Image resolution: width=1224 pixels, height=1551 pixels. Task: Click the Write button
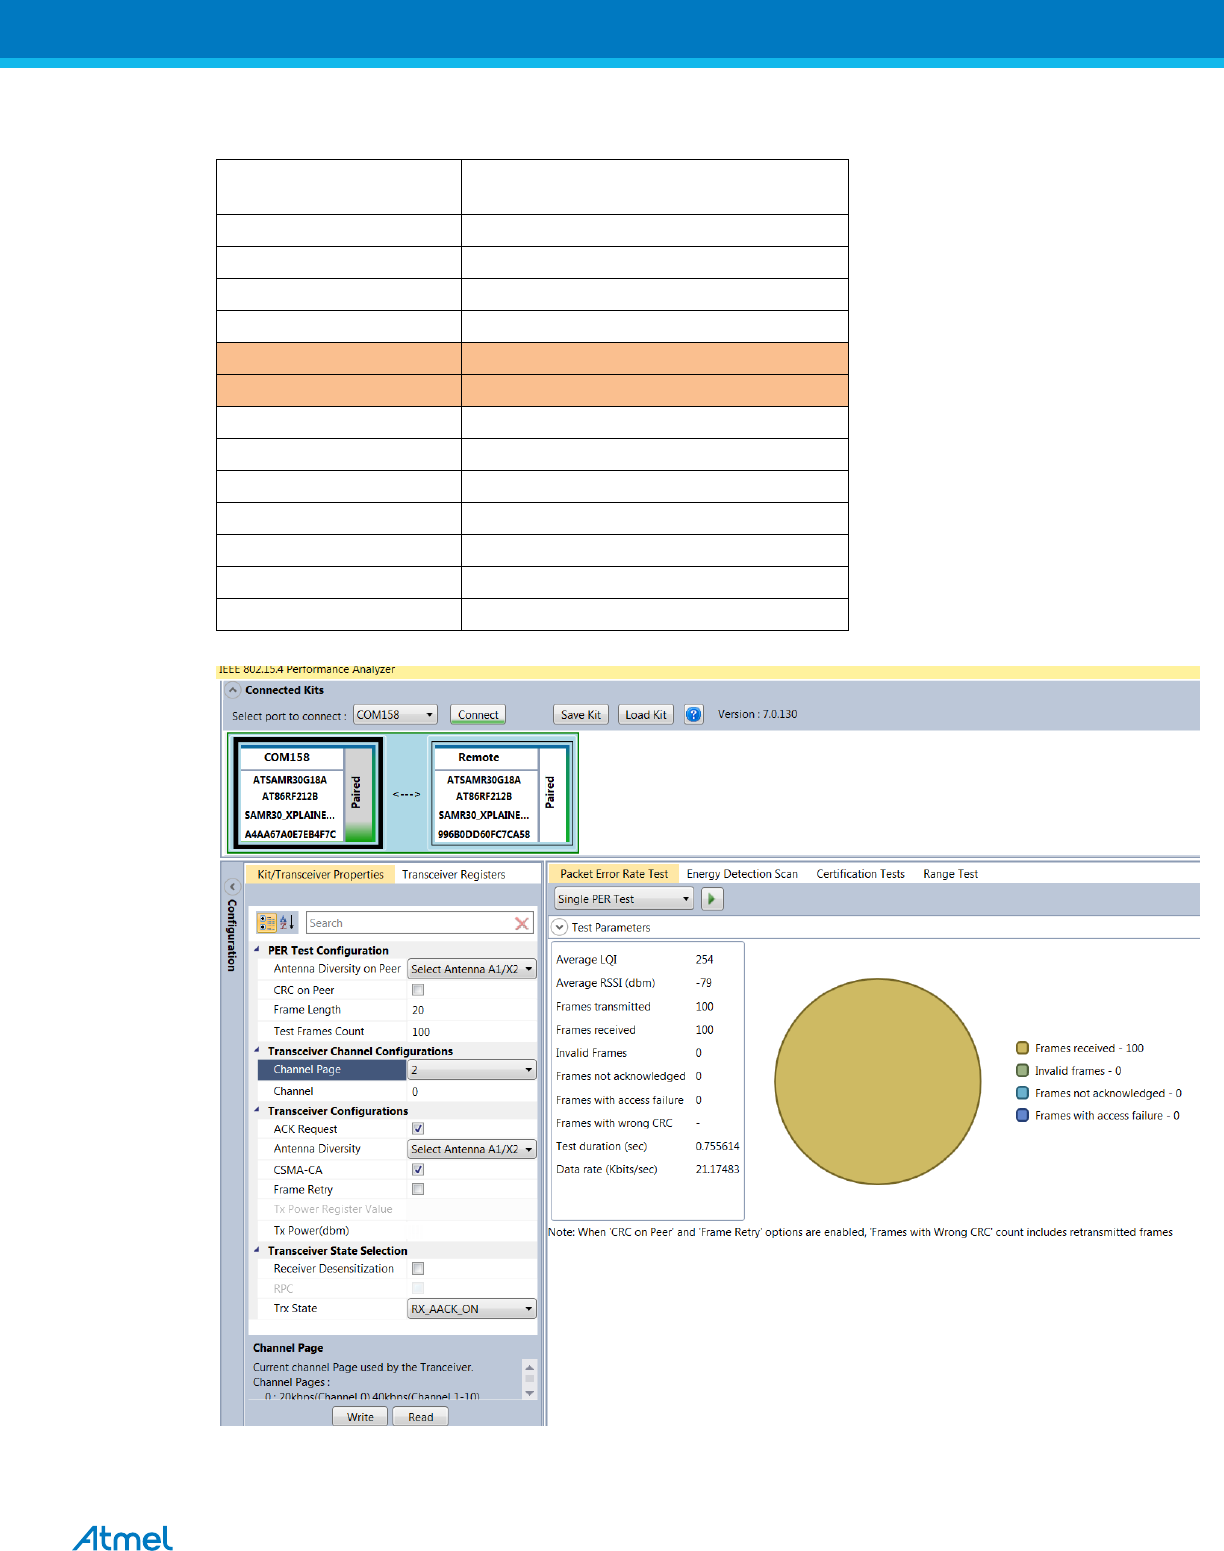[360, 1417]
